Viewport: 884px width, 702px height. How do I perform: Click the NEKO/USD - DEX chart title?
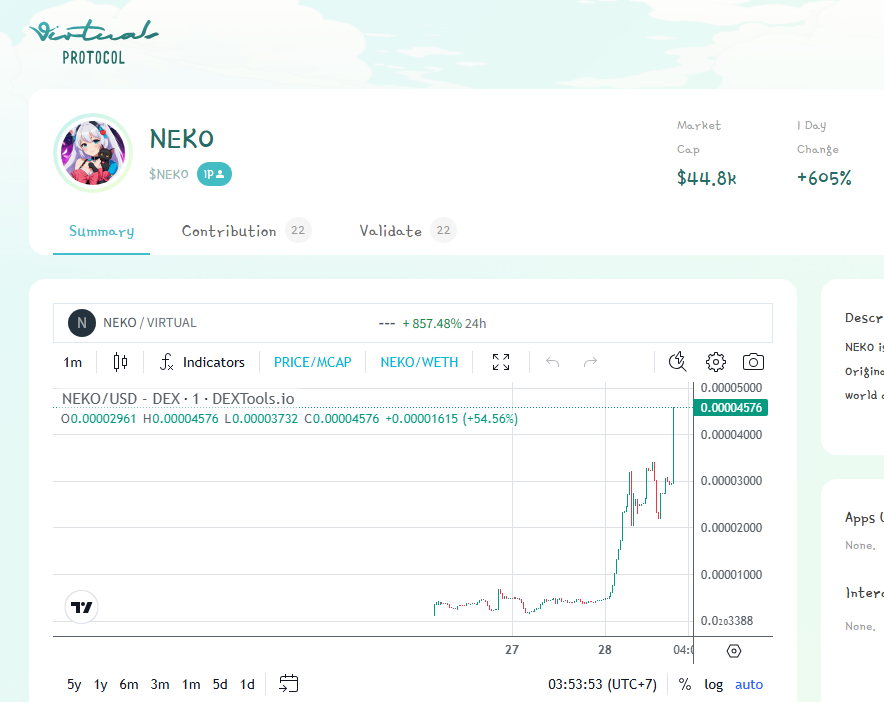178,399
